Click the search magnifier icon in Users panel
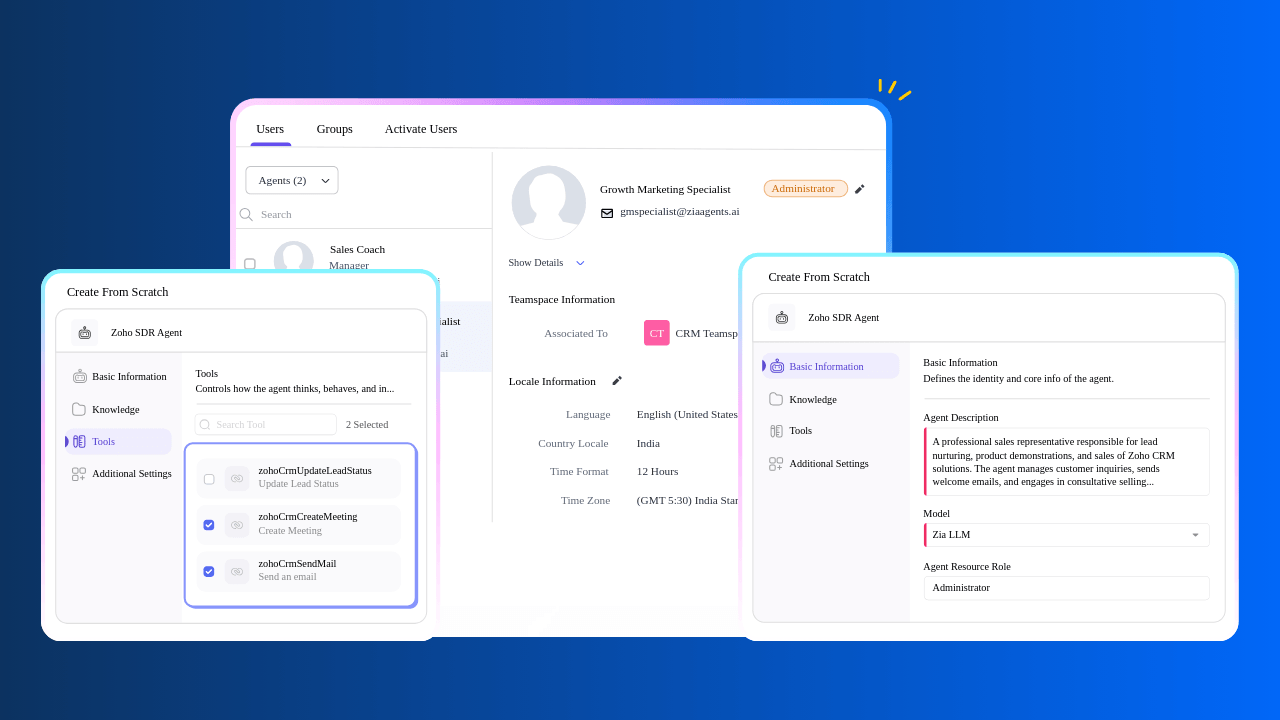The height and width of the screenshot is (720, 1280). (246, 214)
